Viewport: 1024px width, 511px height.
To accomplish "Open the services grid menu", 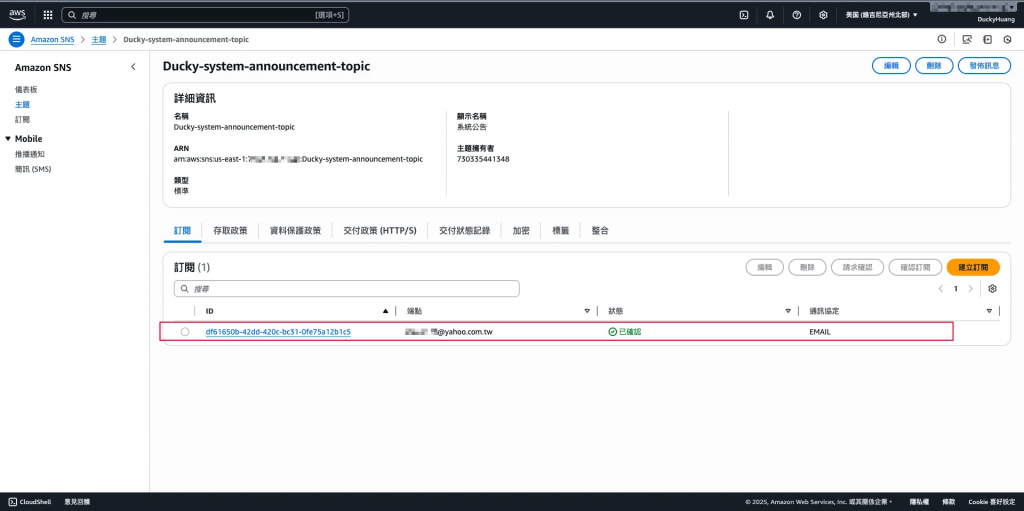I will click(x=48, y=15).
